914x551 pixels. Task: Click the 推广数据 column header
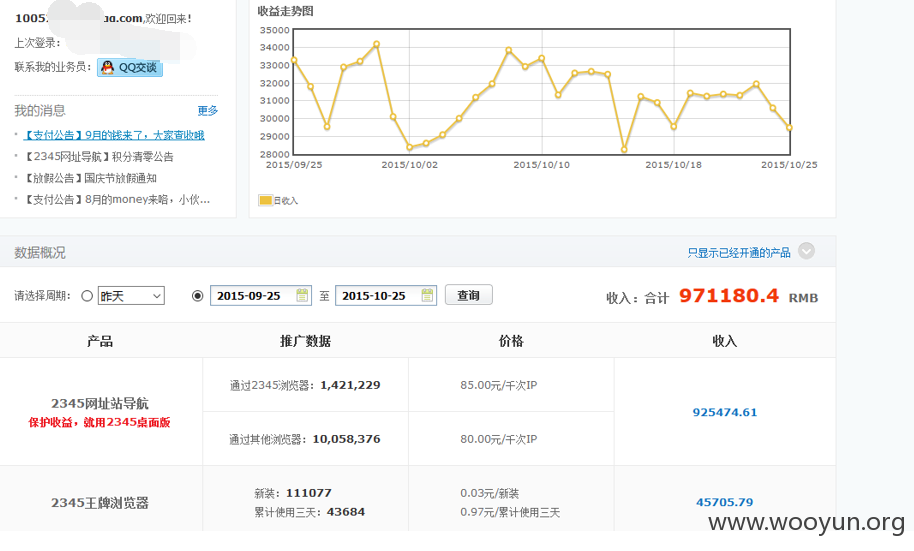[305, 341]
